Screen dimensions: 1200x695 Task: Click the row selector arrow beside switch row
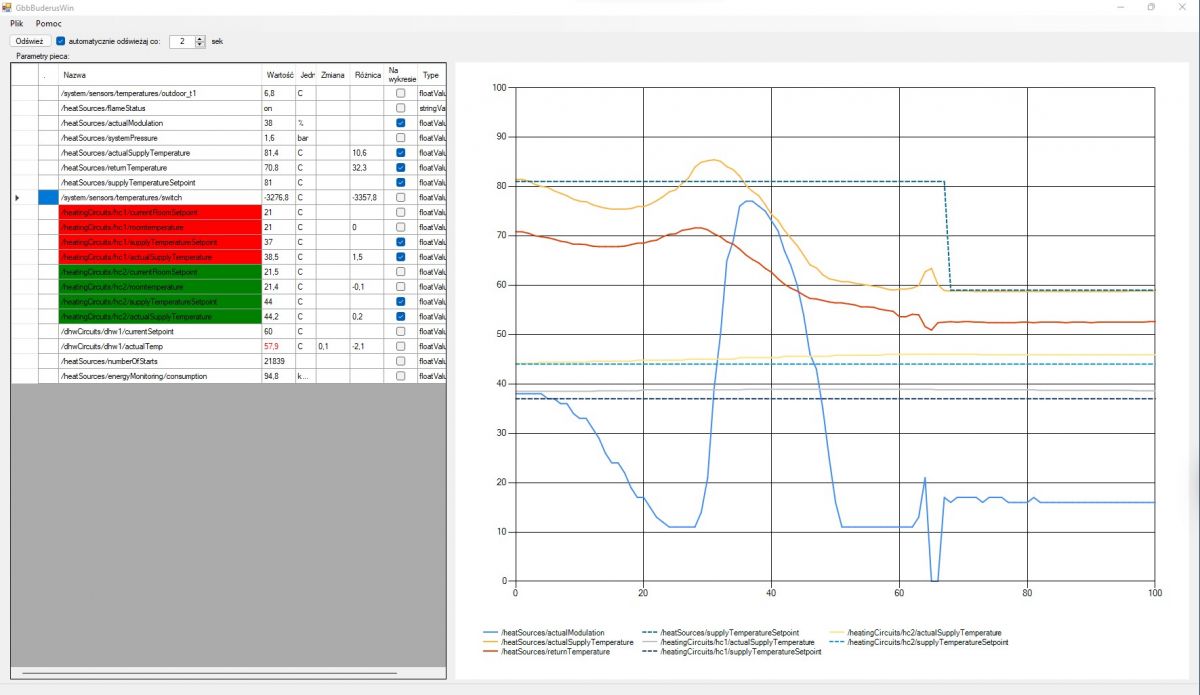click(17, 198)
